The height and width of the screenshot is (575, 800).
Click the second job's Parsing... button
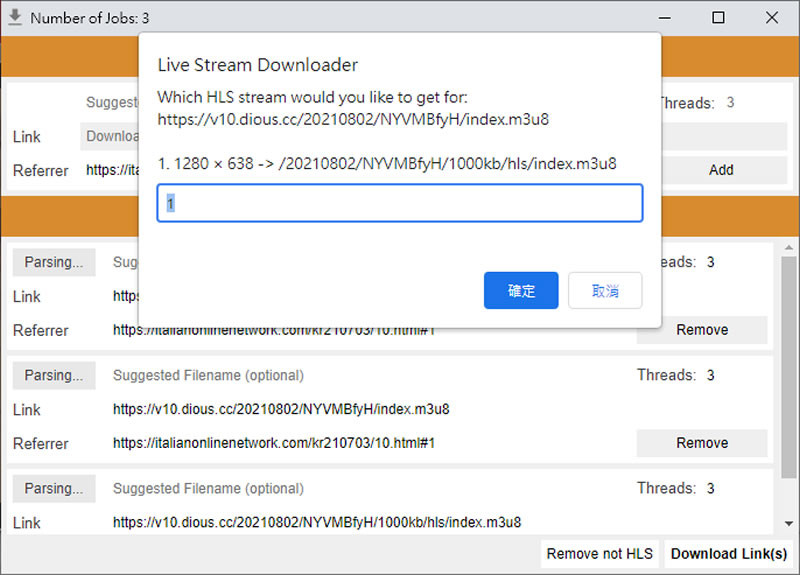pos(54,375)
